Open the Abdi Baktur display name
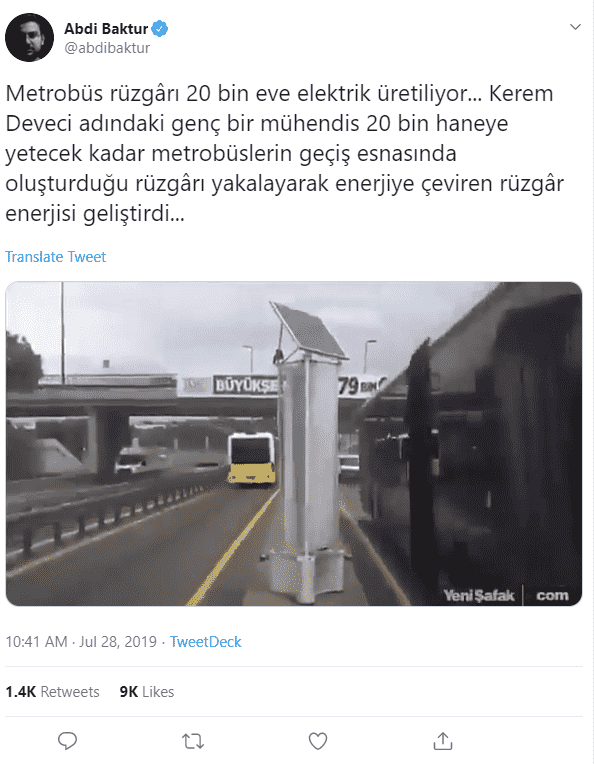This screenshot has width=594, height=764. click(x=106, y=29)
